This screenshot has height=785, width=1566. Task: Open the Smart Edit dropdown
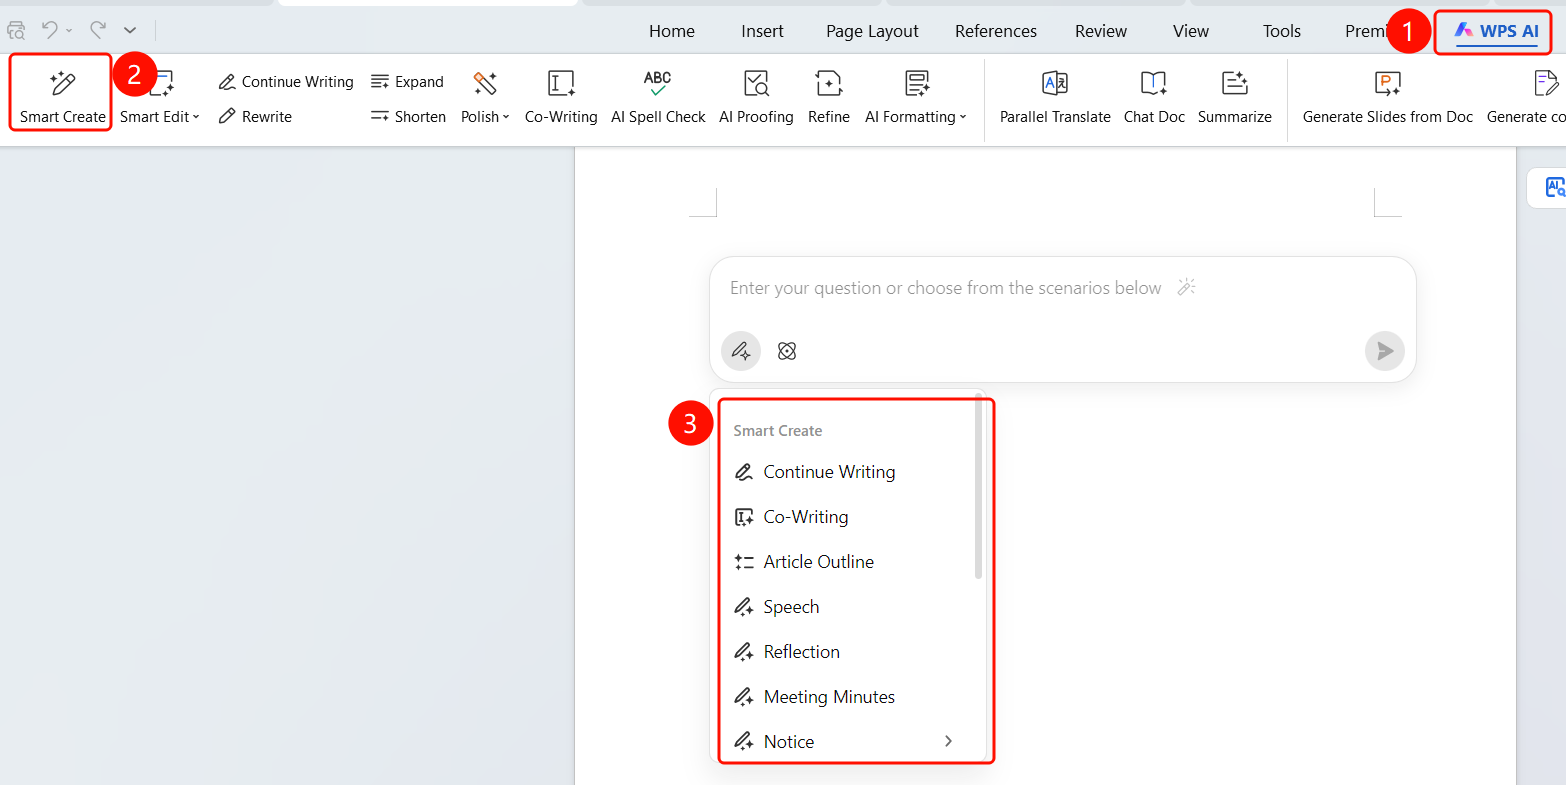click(x=160, y=96)
